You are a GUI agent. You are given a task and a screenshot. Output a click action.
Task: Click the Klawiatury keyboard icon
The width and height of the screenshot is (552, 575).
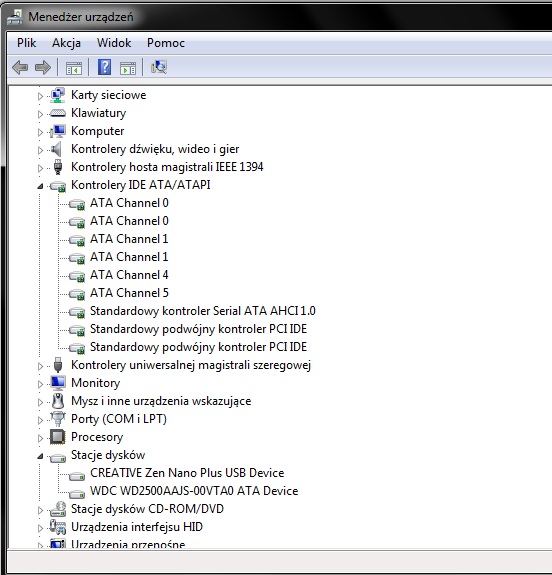(x=58, y=113)
